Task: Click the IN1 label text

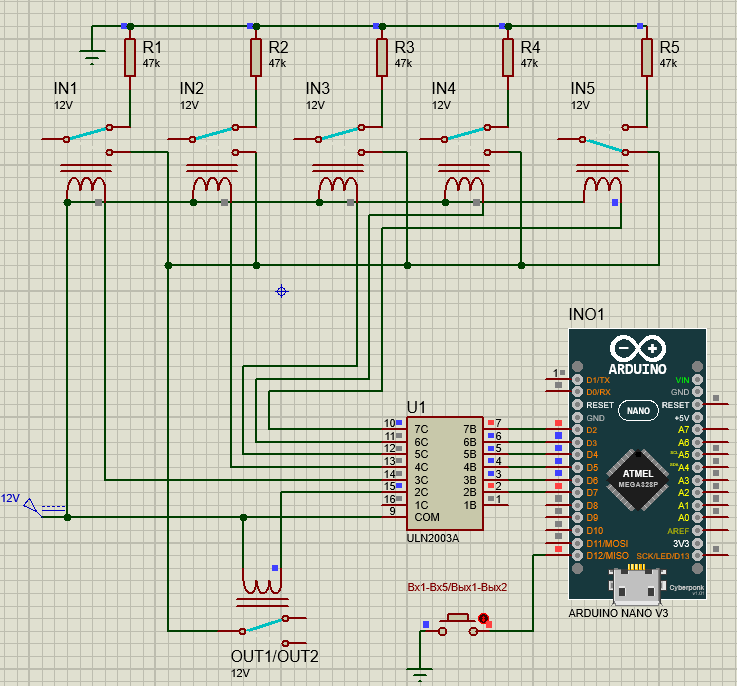Action: coord(65,88)
